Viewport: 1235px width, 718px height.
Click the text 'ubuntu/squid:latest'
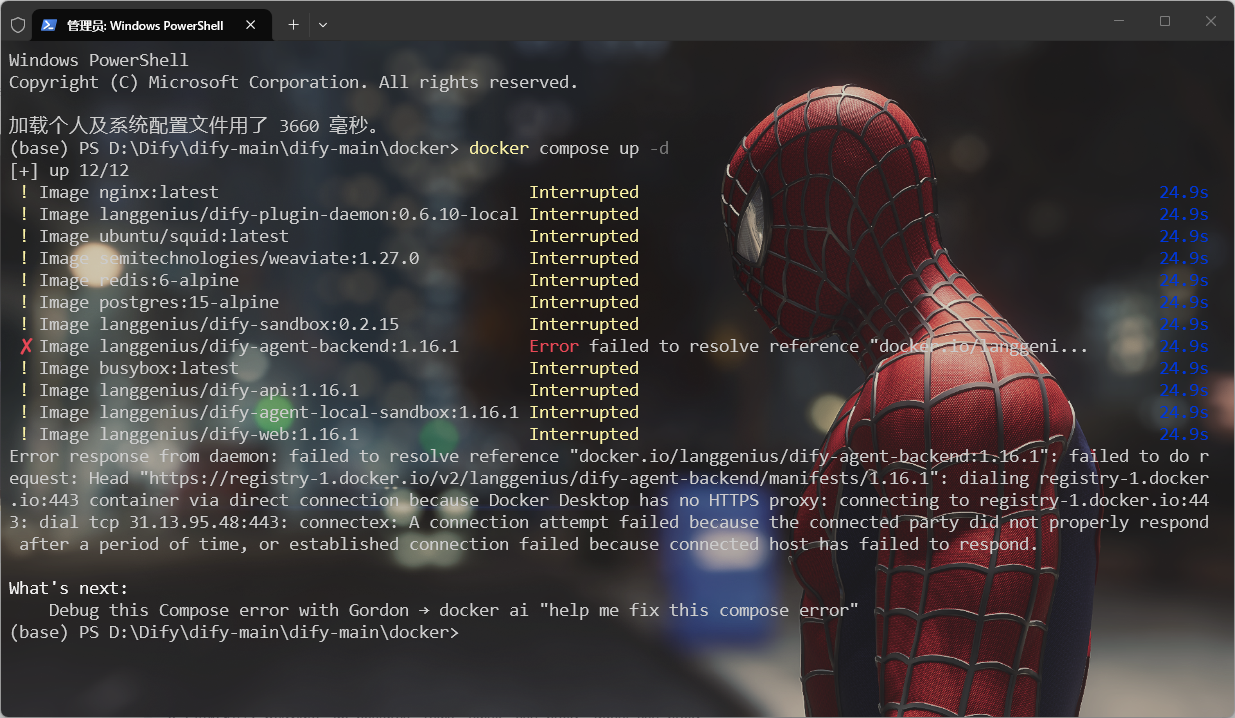click(x=194, y=236)
